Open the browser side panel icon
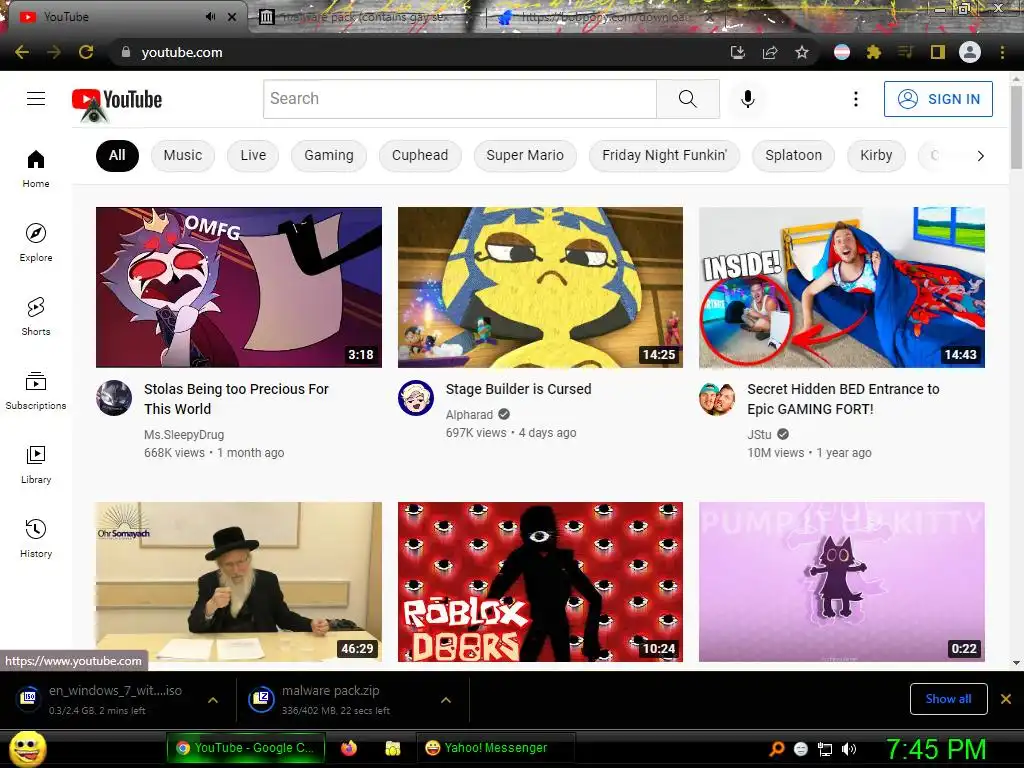The image size is (1024, 768). point(938,52)
